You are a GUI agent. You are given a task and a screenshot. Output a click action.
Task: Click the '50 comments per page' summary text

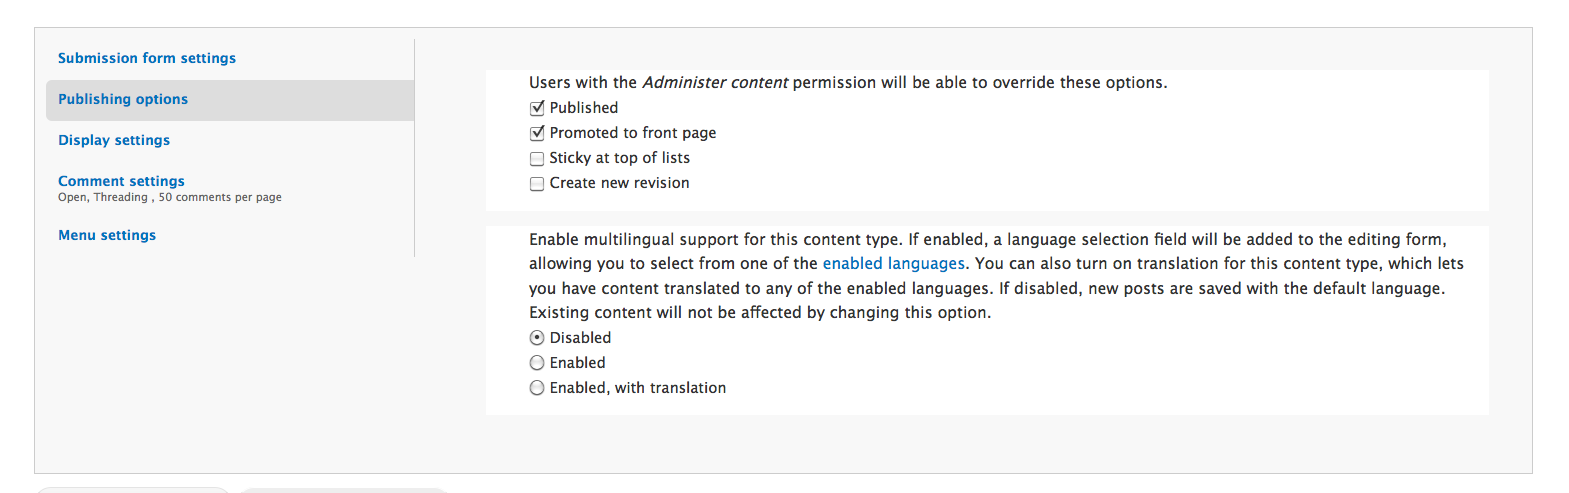tap(220, 198)
